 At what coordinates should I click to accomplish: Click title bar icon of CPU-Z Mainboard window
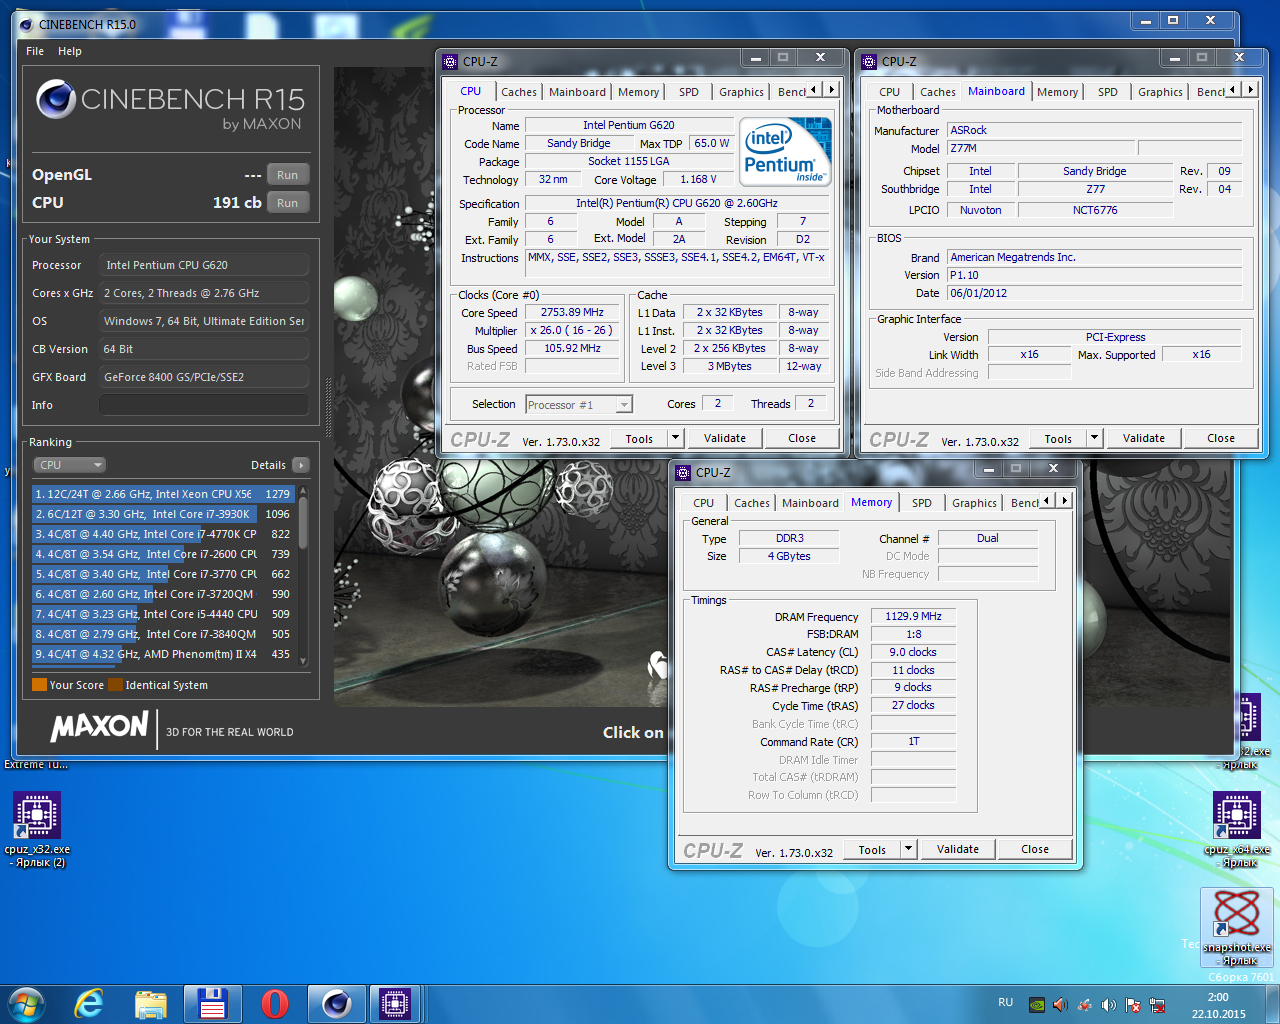coord(869,62)
